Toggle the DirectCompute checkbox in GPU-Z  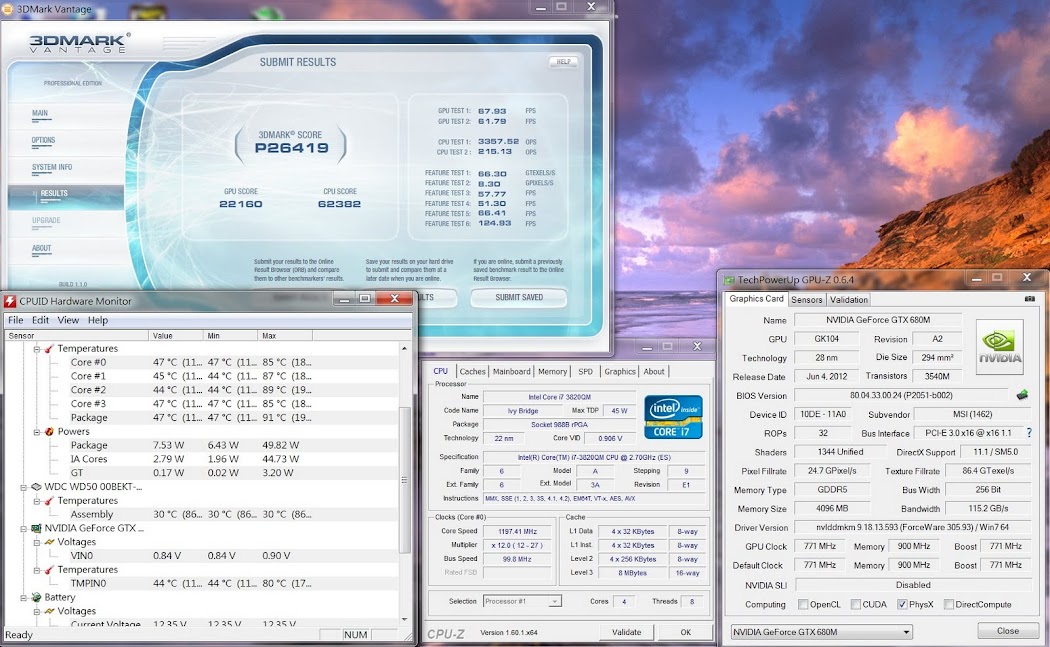[948, 604]
